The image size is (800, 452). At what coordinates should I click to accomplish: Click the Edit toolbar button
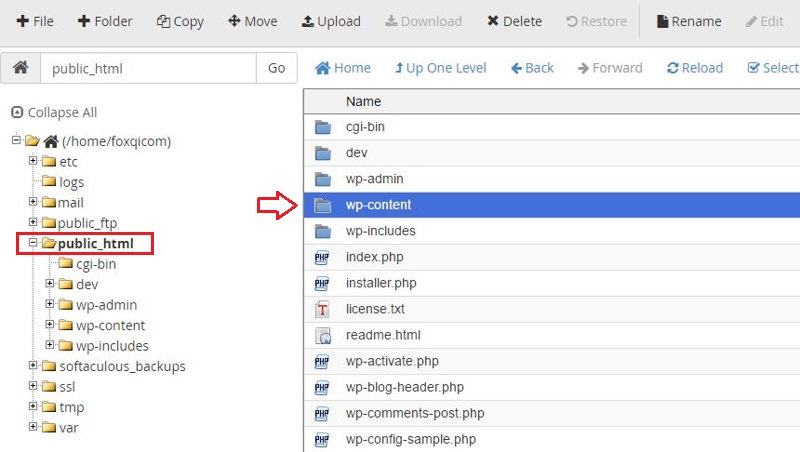point(764,21)
